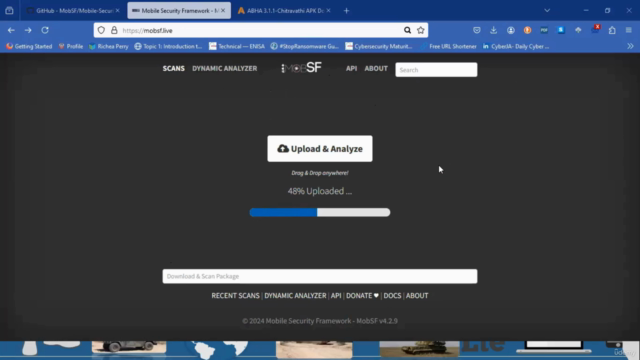Open the API item in the top navigation bar

(x=351, y=68)
